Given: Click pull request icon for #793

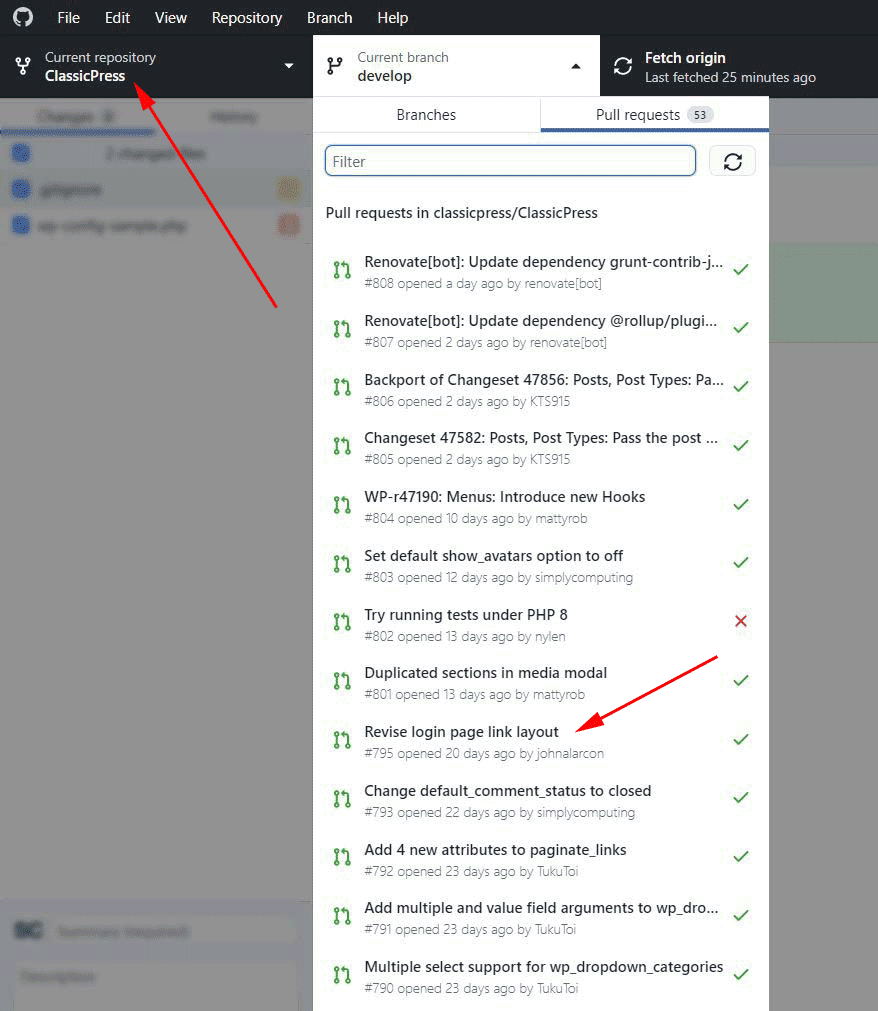Looking at the screenshot, I should (342, 799).
